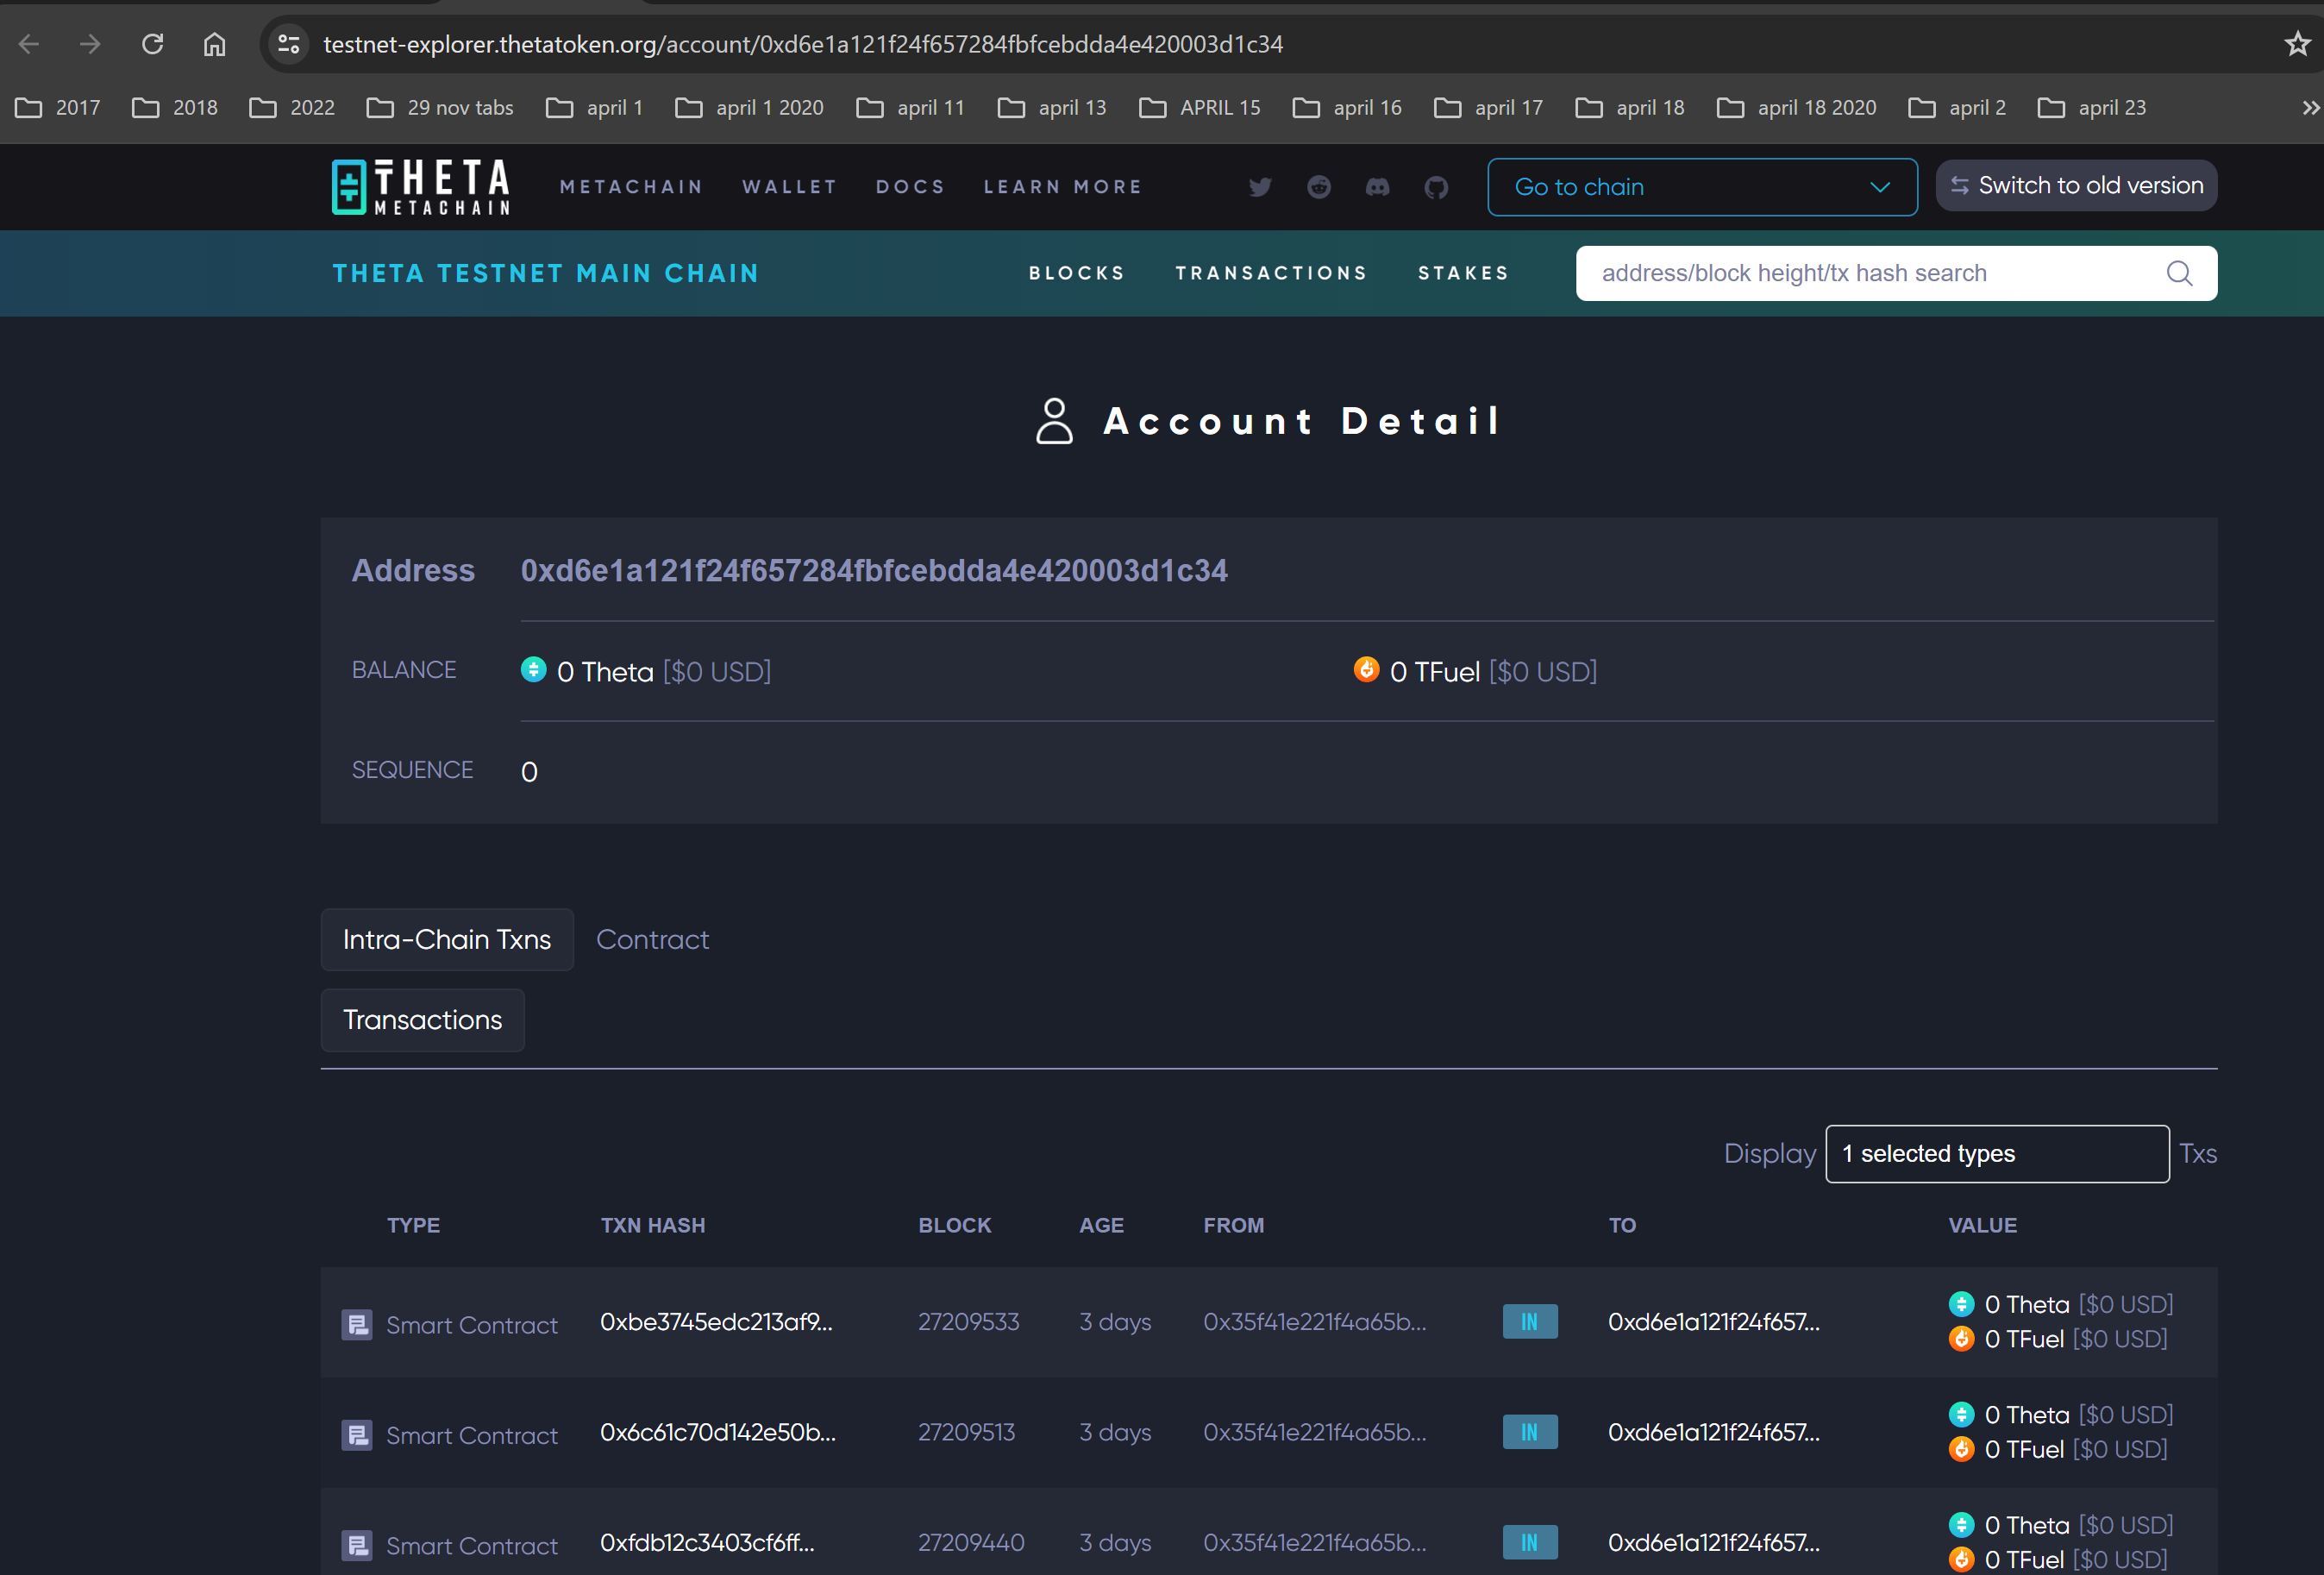Click the Twitter icon in header
The height and width of the screenshot is (1575, 2324).
(1260, 187)
